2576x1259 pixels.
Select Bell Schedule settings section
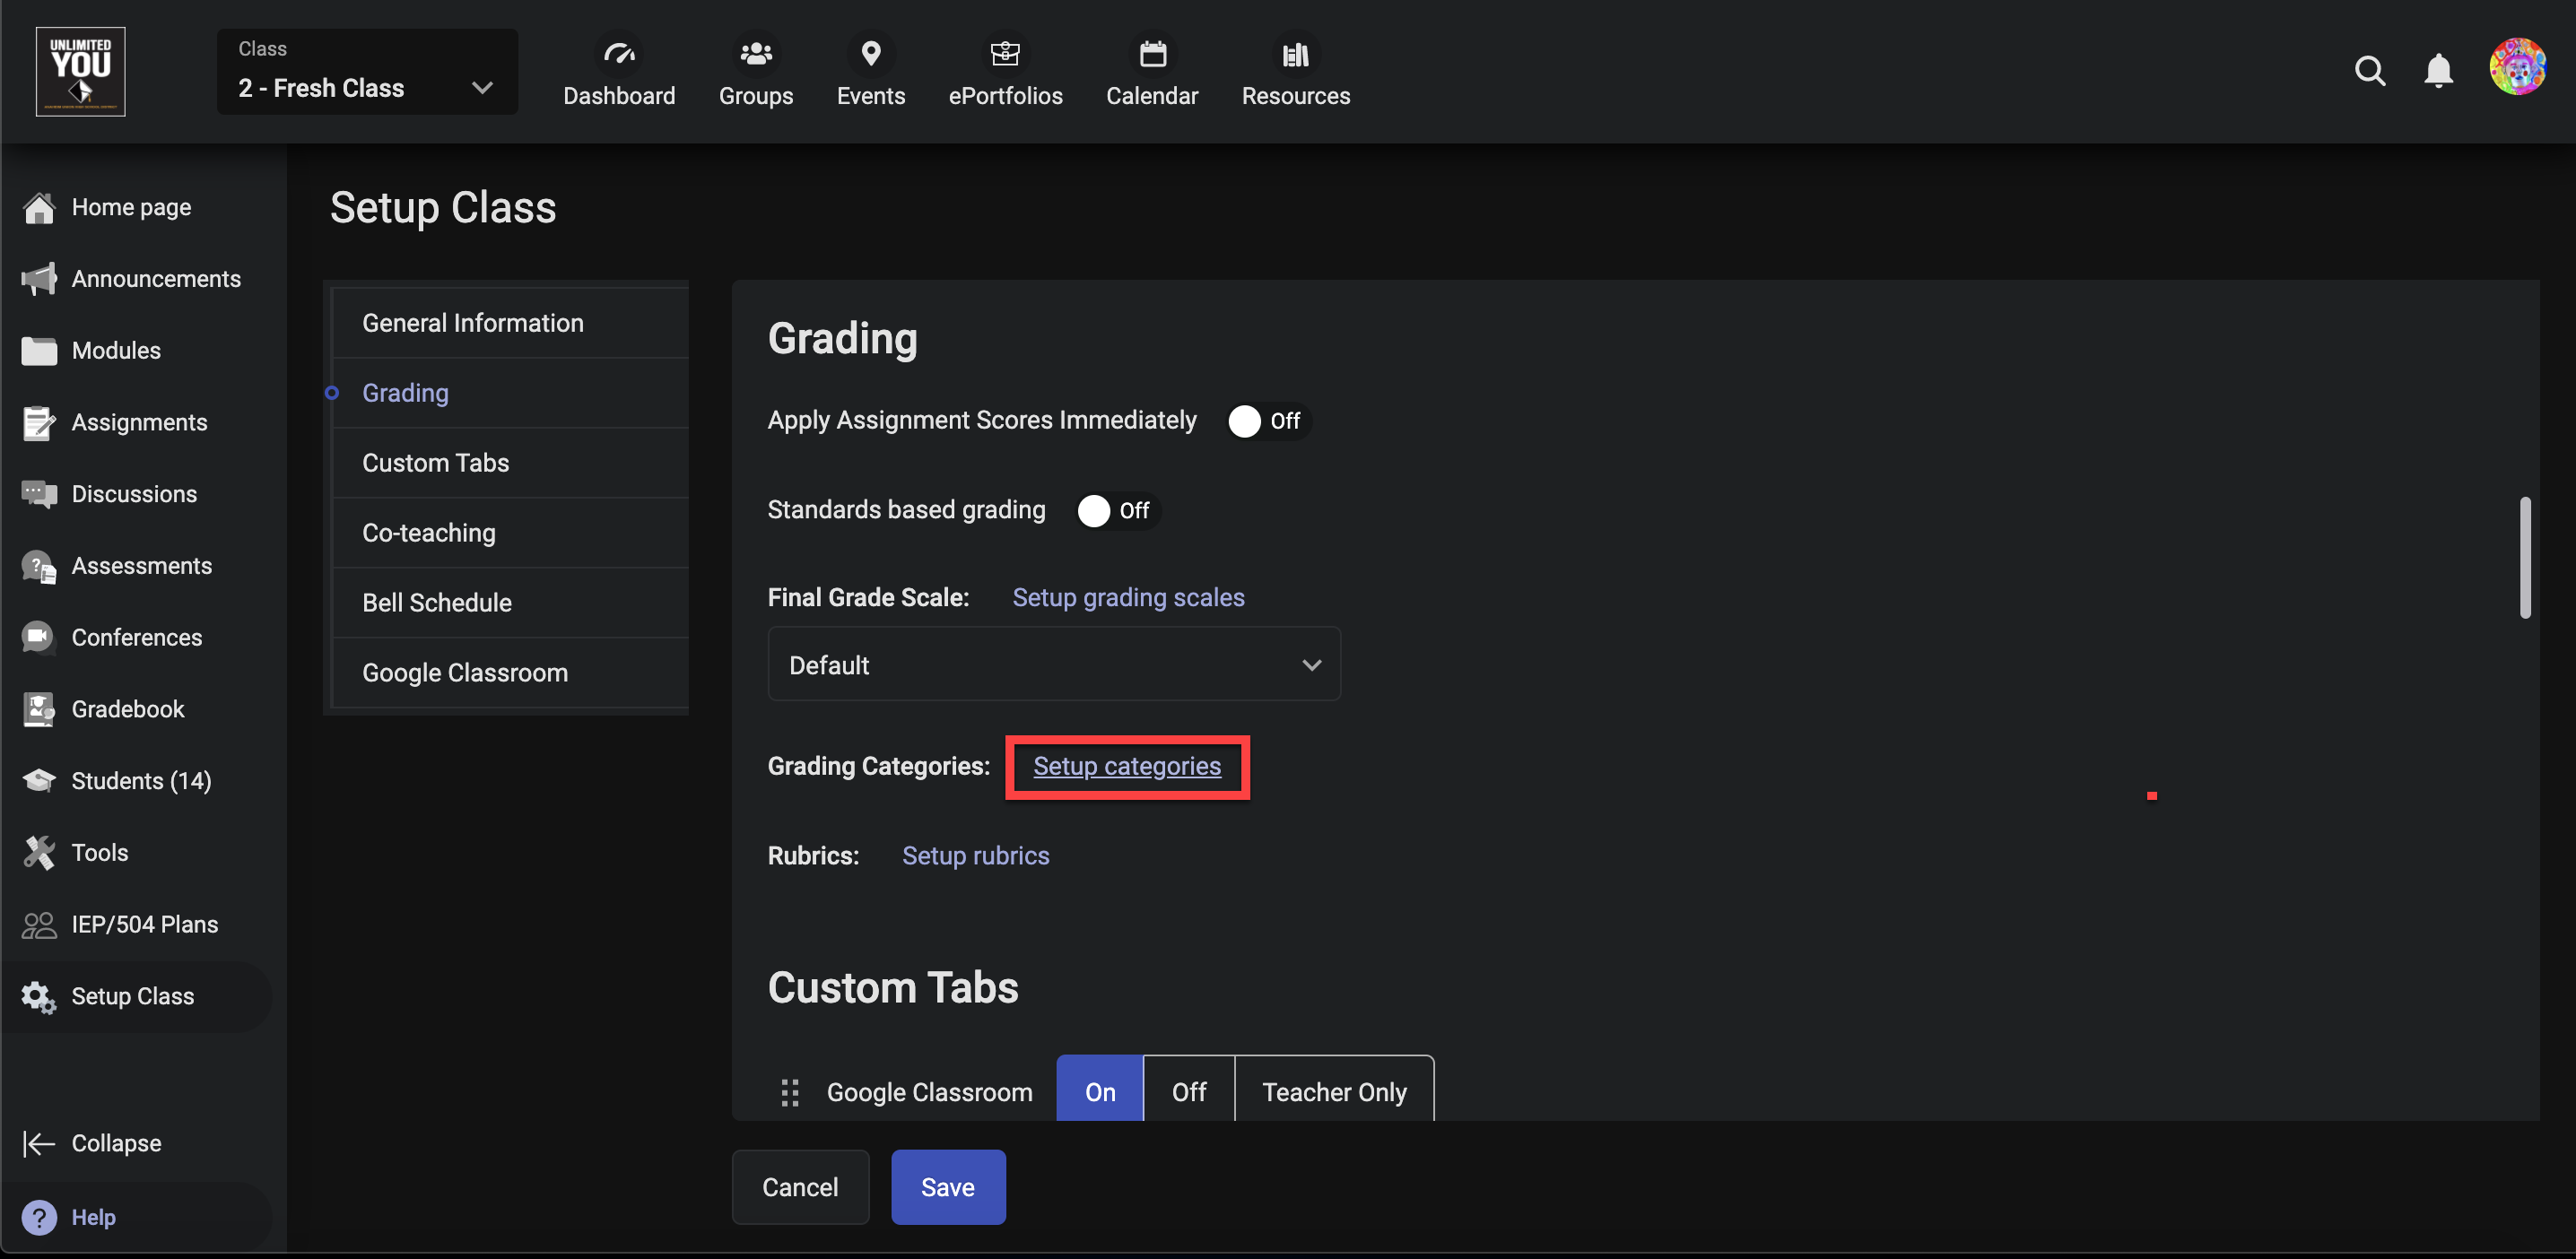(x=436, y=603)
